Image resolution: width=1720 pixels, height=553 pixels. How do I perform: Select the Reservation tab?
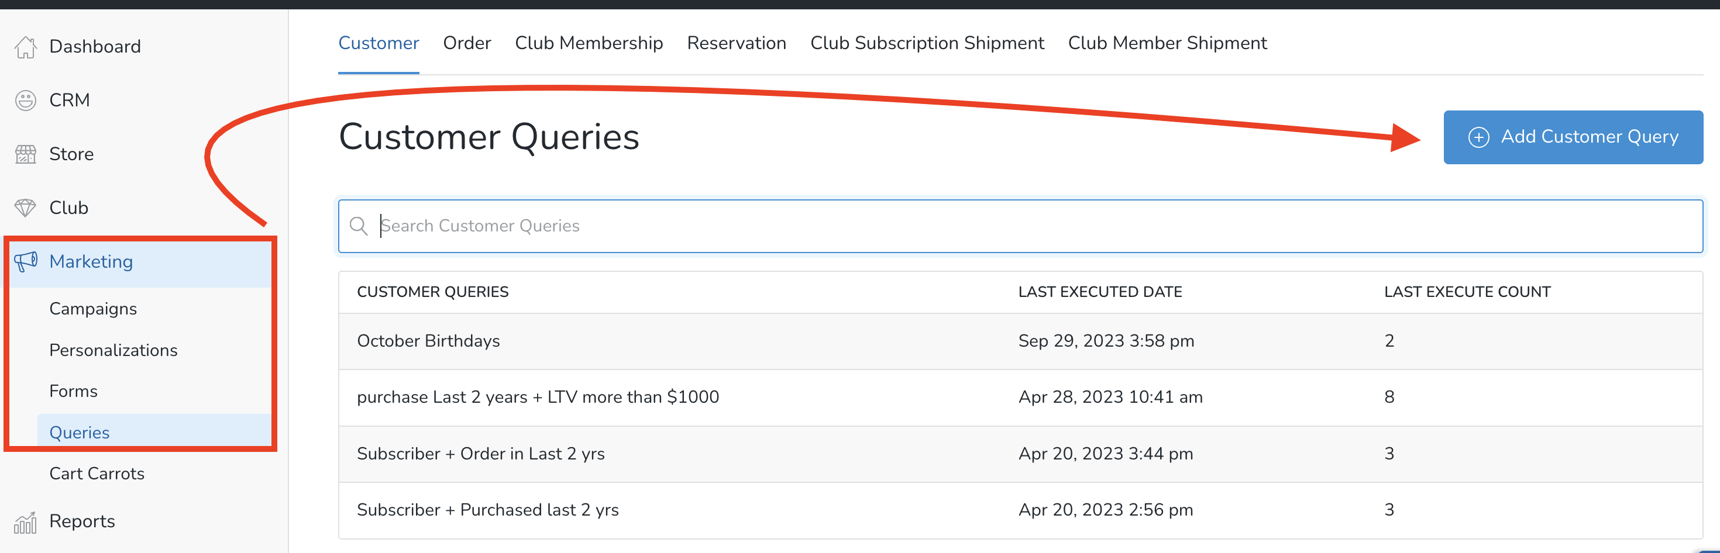tap(737, 43)
